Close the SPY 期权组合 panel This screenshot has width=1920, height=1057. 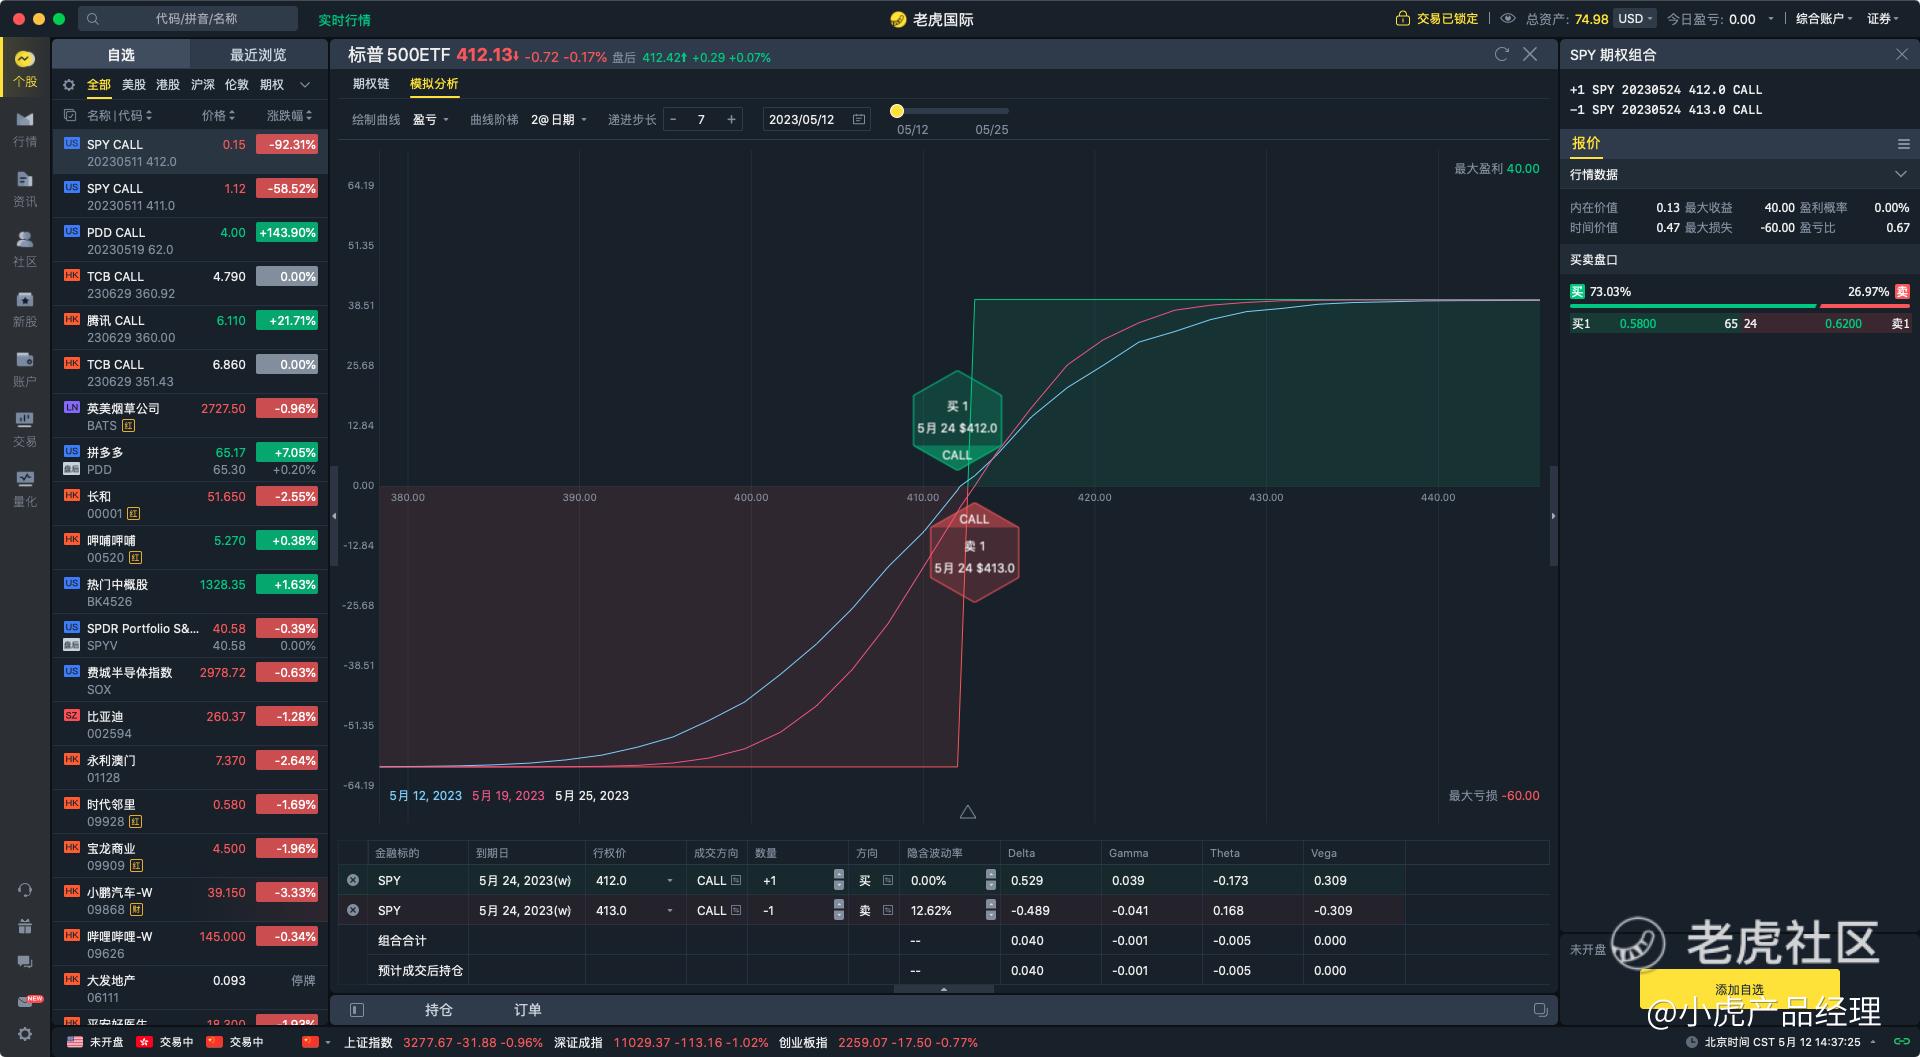[1902, 54]
